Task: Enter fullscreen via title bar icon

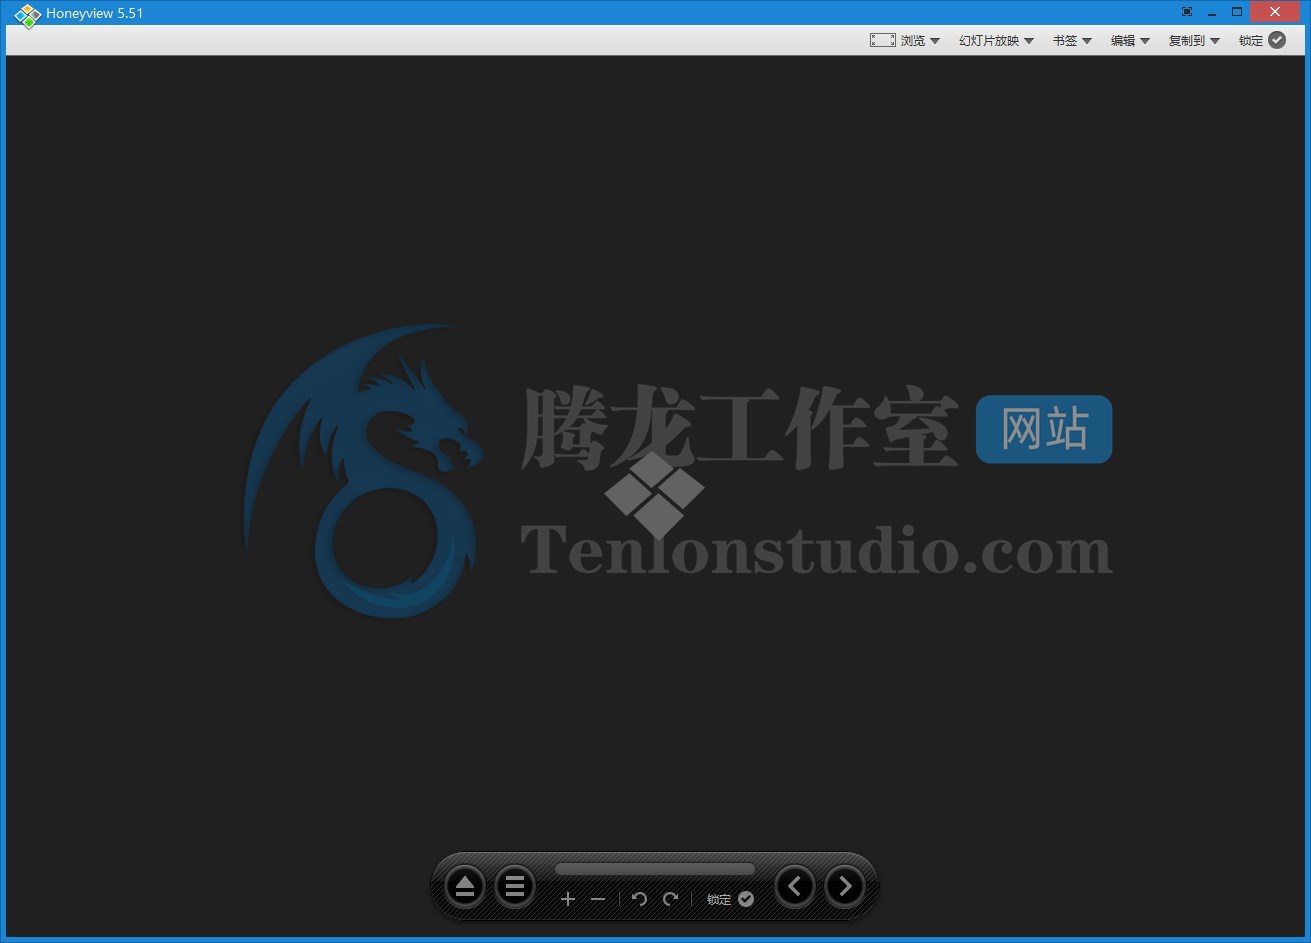Action: click(x=1187, y=12)
